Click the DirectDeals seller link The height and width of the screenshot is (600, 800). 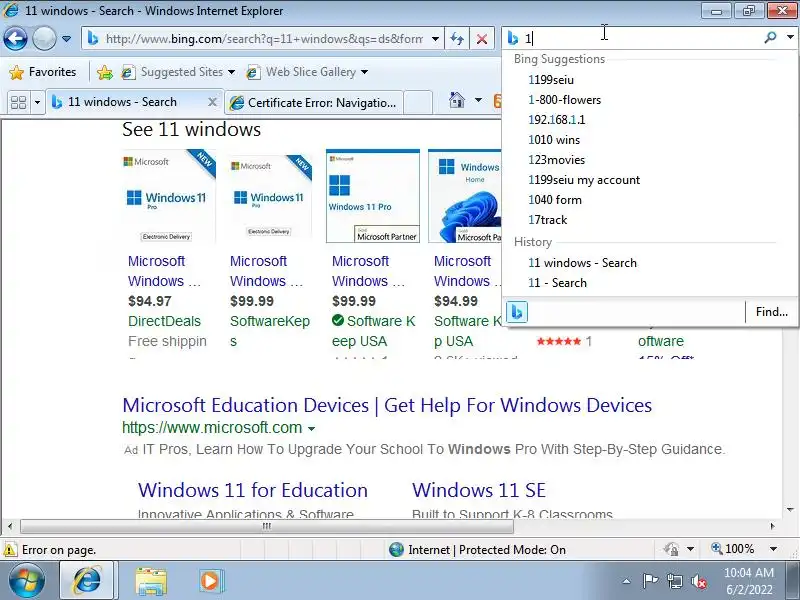click(164, 321)
